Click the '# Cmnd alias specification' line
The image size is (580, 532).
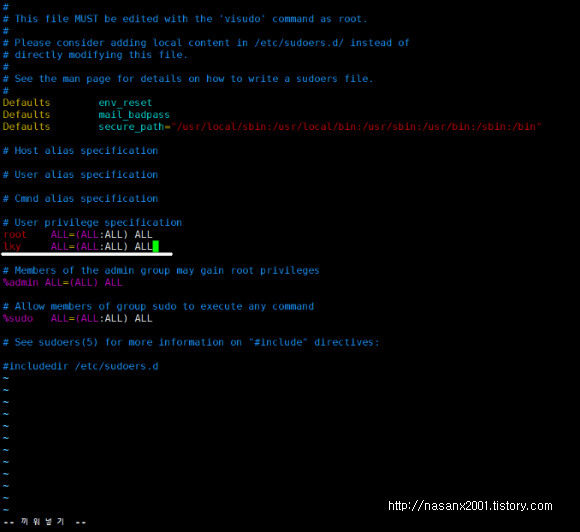[80, 199]
